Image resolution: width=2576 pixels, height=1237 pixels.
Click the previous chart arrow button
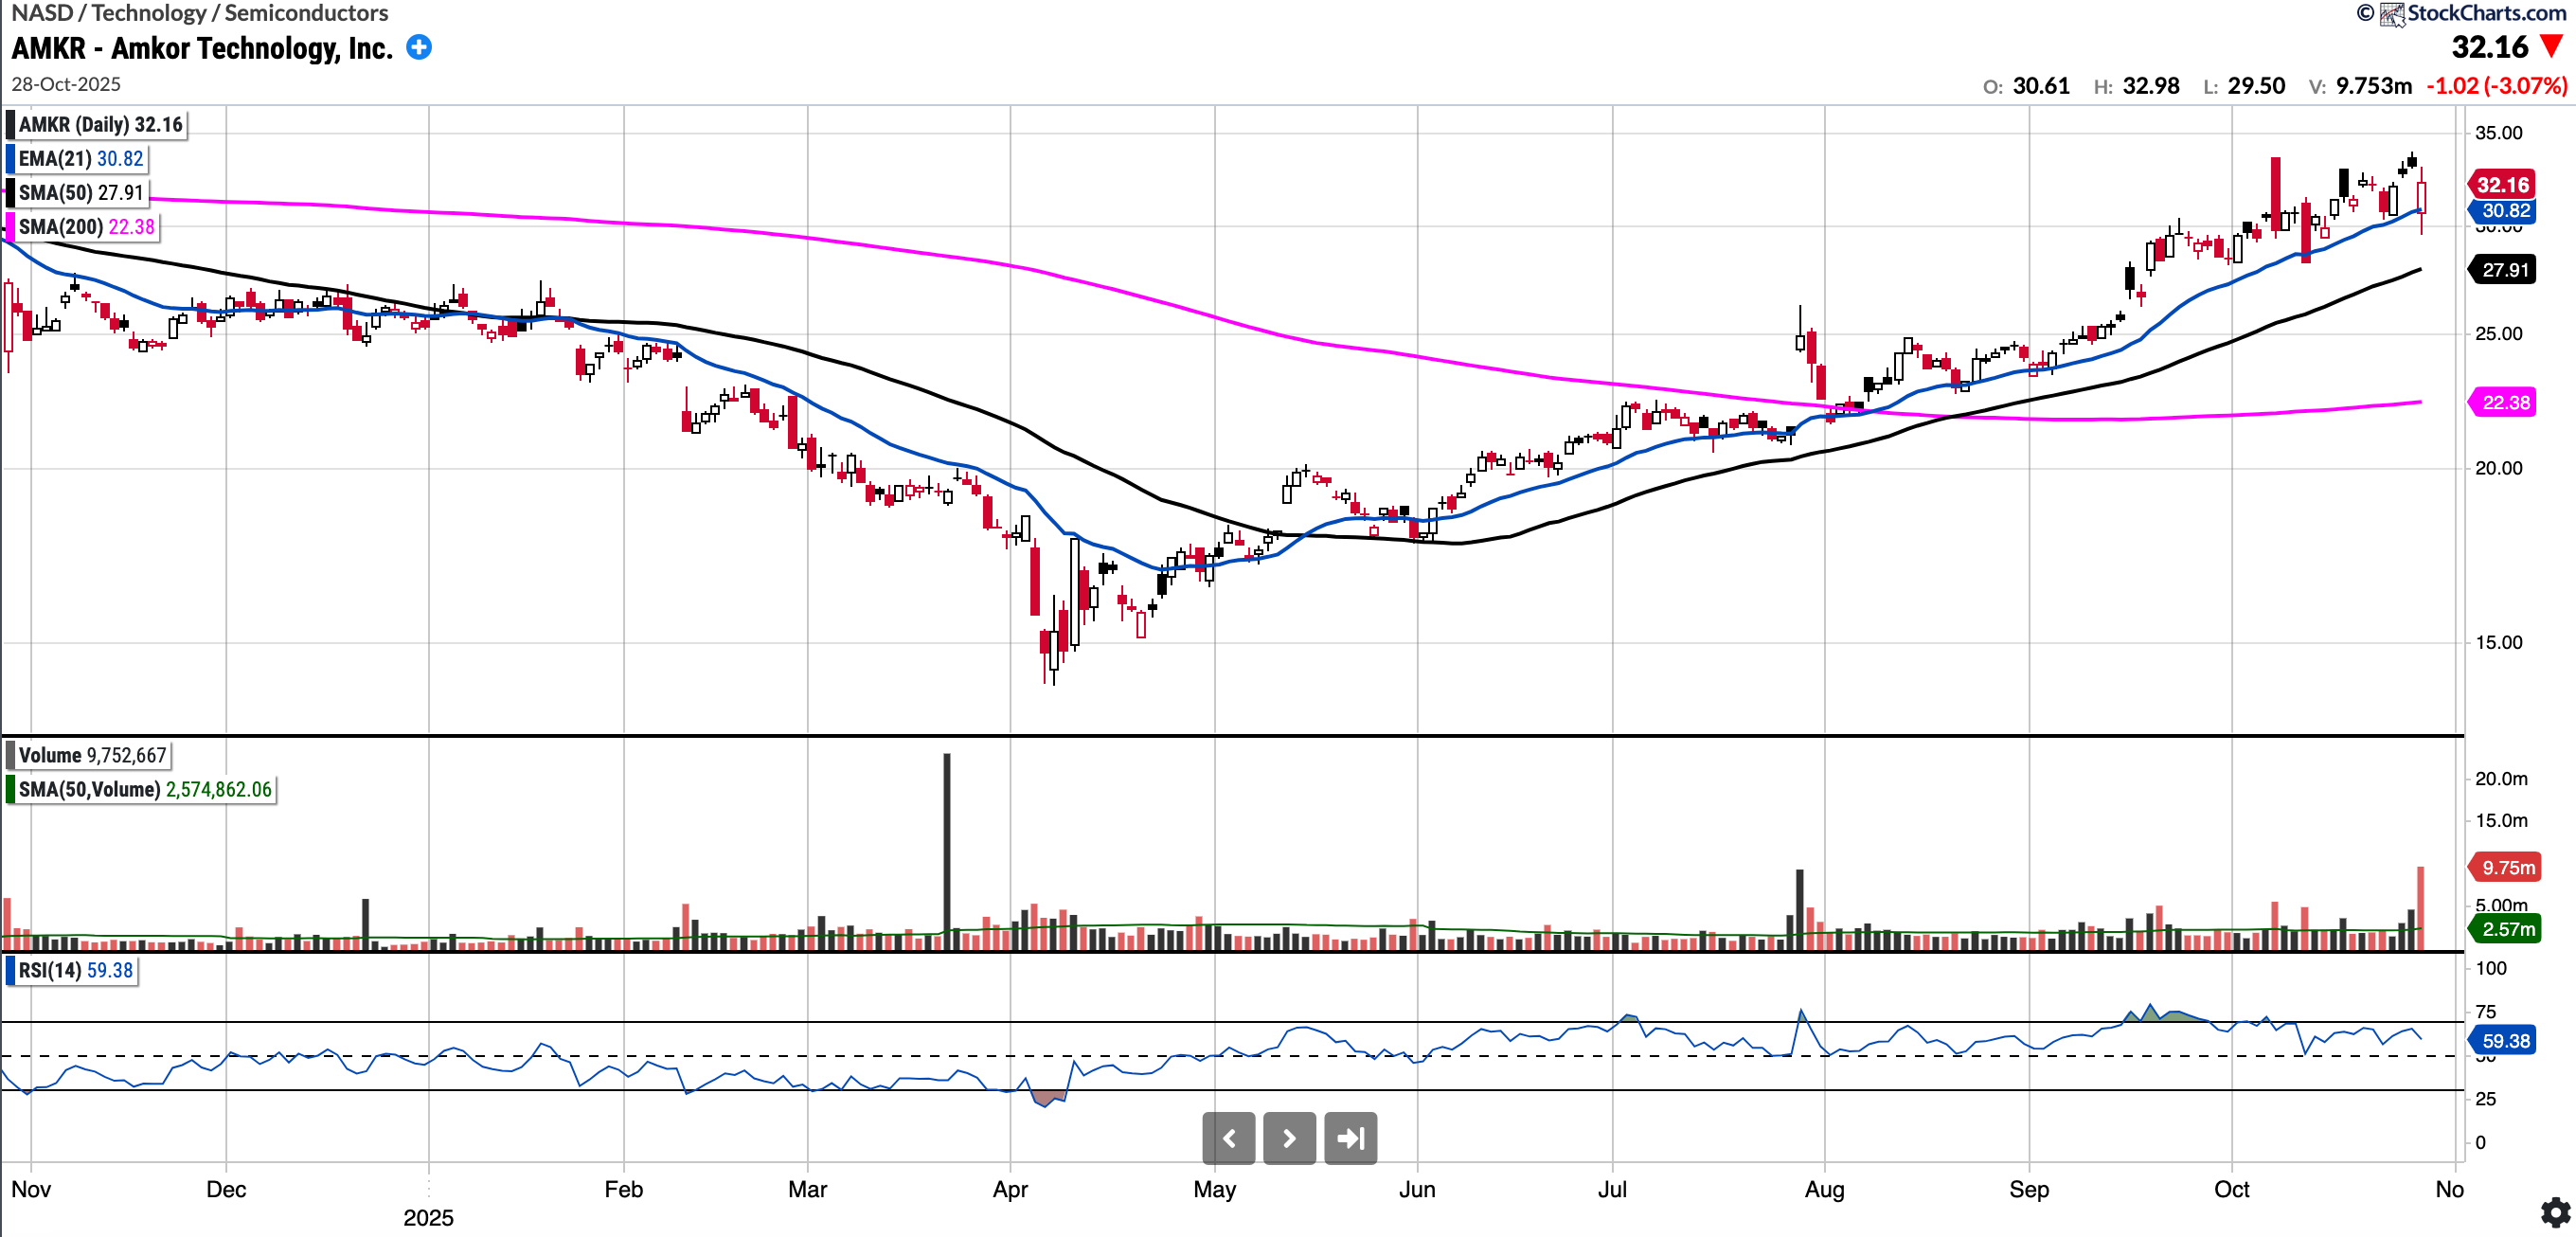tap(1228, 1138)
